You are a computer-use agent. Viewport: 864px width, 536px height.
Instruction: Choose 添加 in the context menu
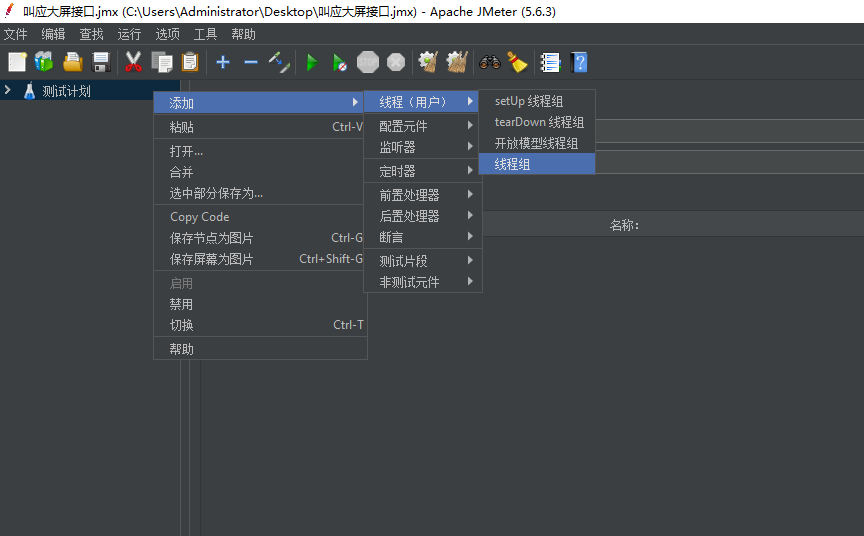[259, 103]
